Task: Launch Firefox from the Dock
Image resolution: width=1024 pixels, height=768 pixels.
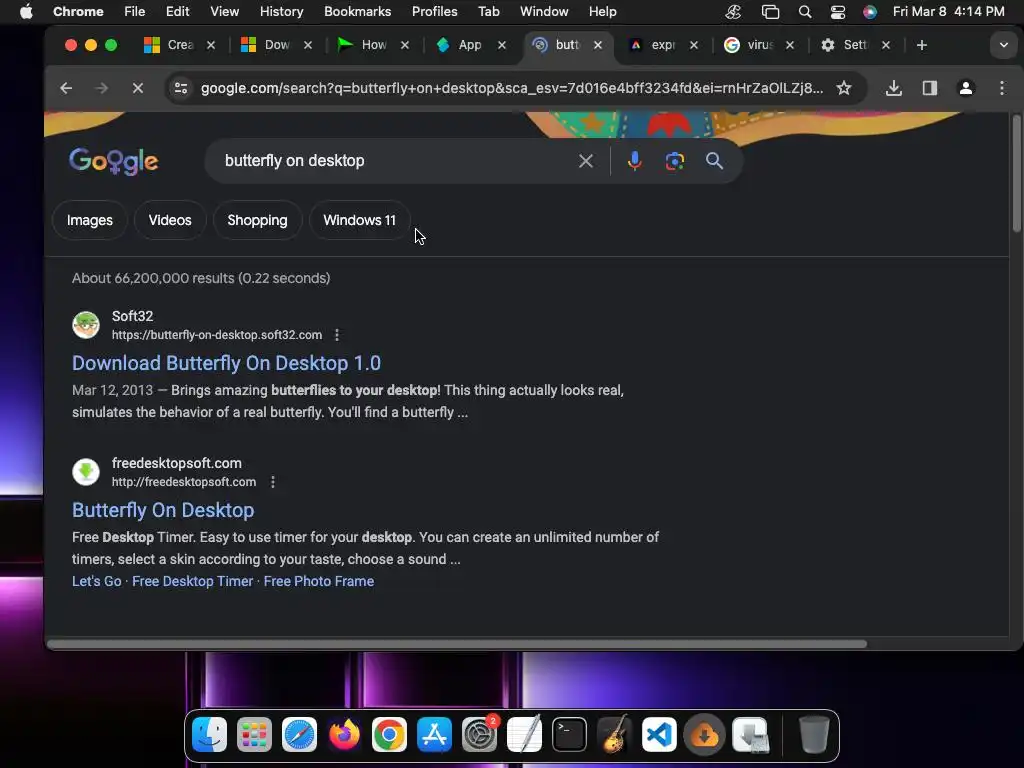Action: tap(344, 735)
